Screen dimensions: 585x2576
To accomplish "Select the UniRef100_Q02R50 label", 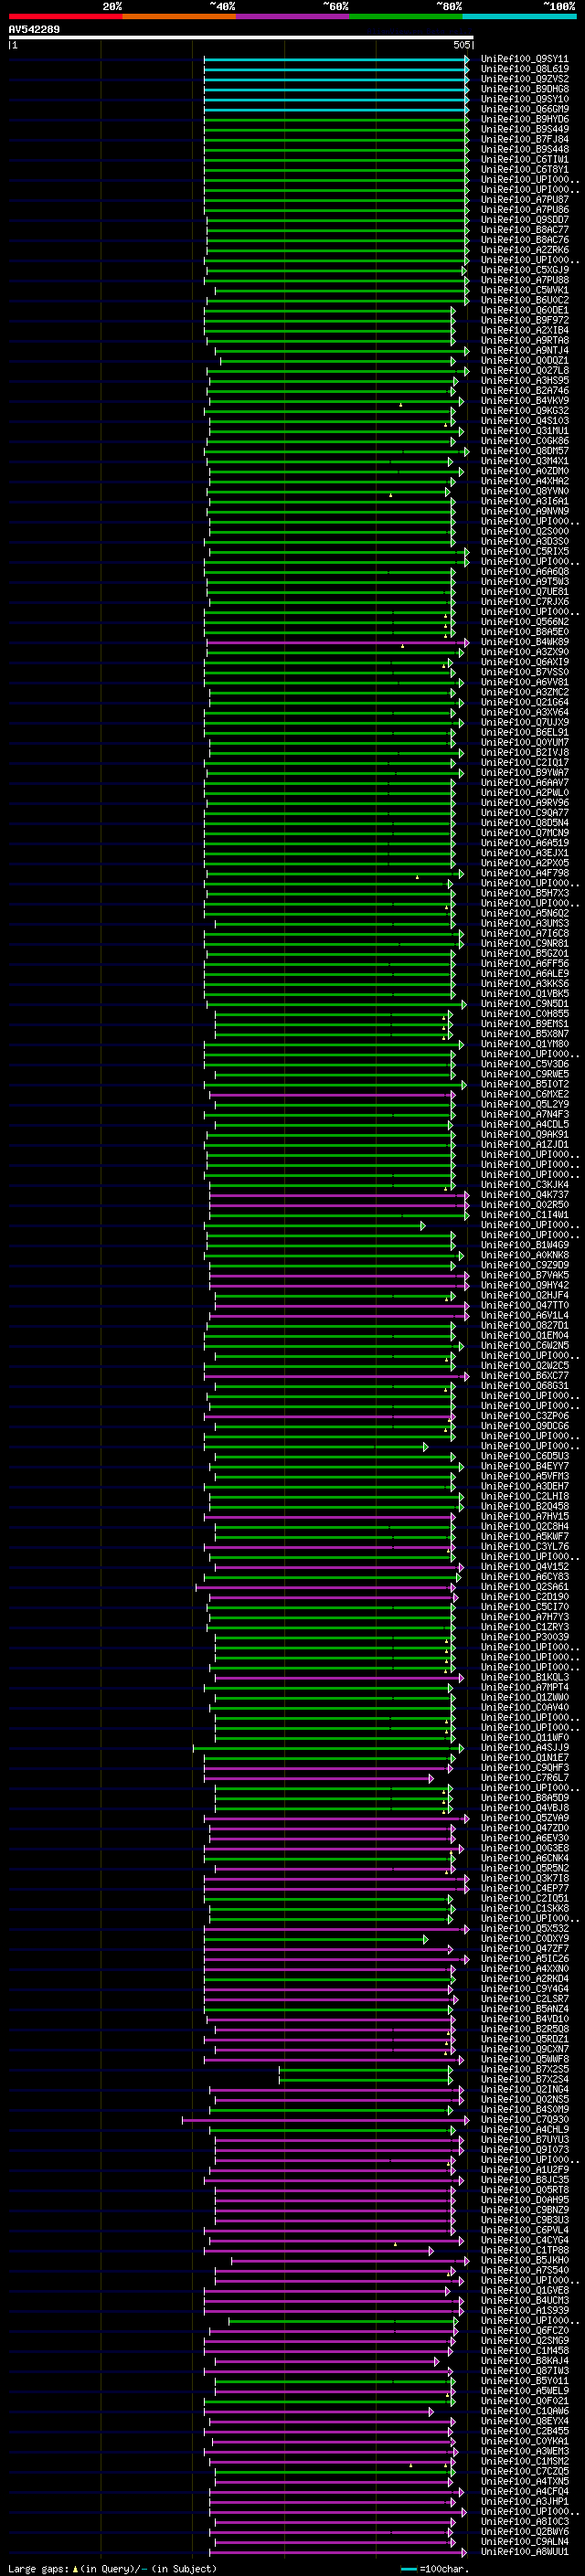I will (x=524, y=1205).
